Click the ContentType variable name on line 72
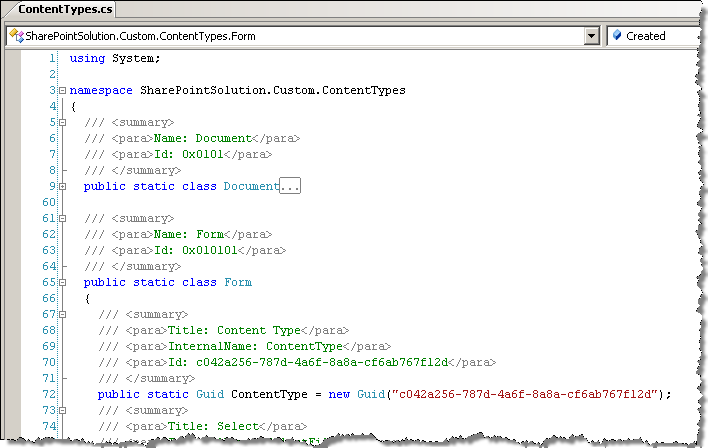This screenshot has width=708, height=448. coord(269,395)
